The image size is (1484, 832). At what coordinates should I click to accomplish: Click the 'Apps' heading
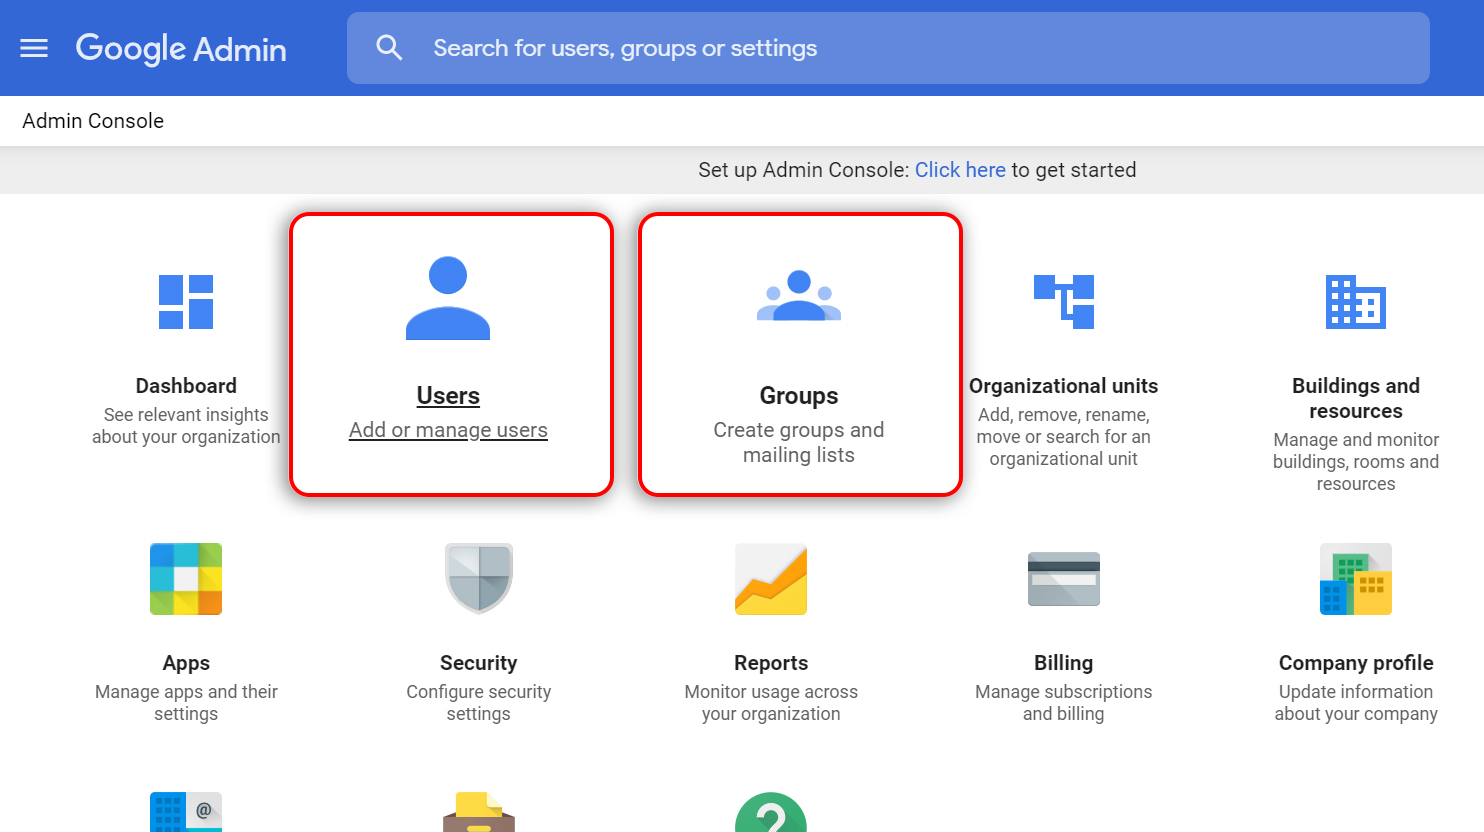186,663
